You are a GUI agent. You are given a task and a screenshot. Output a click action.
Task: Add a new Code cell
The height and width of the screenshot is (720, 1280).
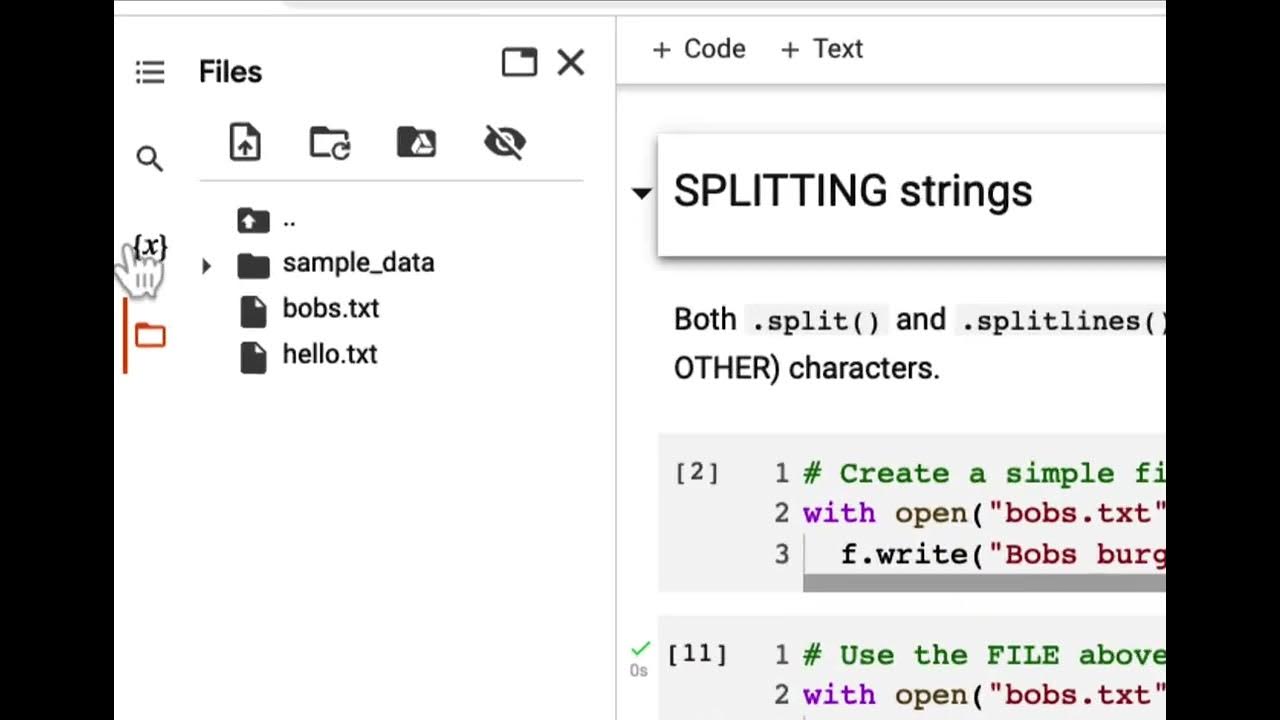pos(699,49)
